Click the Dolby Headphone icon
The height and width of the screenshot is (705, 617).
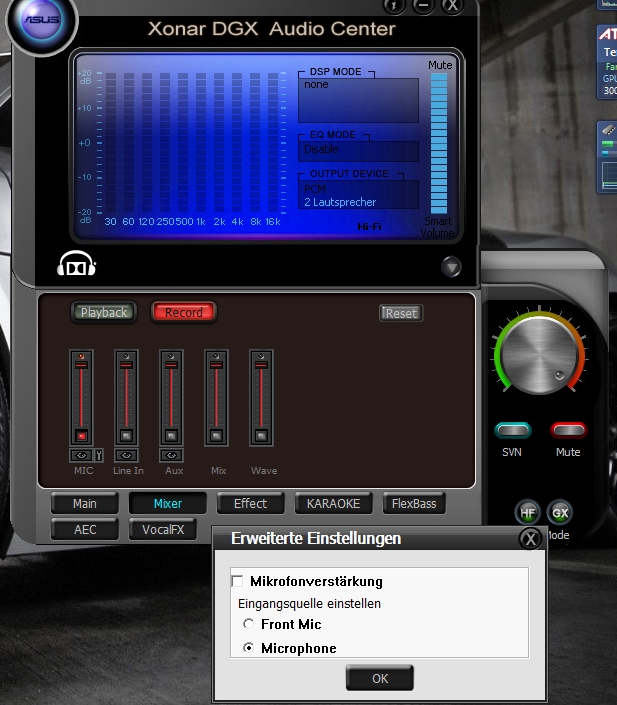tap(76, 264)
